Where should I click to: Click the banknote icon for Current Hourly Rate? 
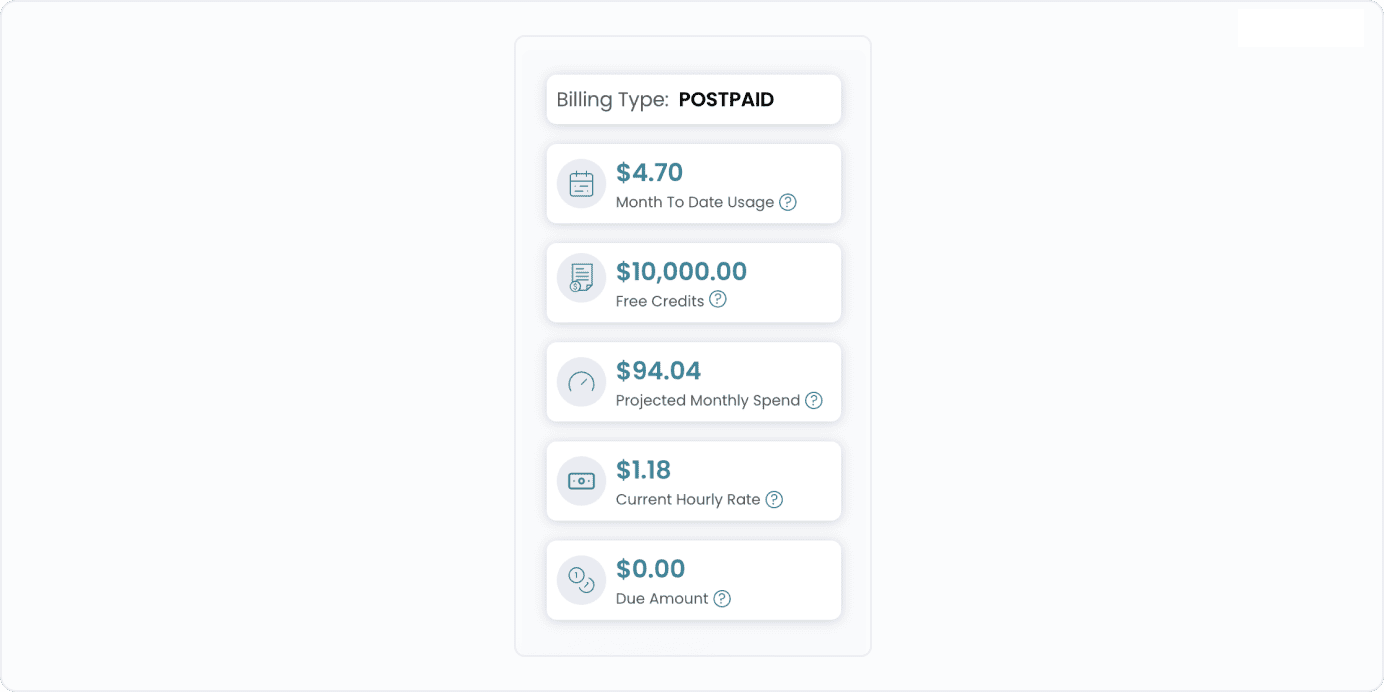(581, 481)
